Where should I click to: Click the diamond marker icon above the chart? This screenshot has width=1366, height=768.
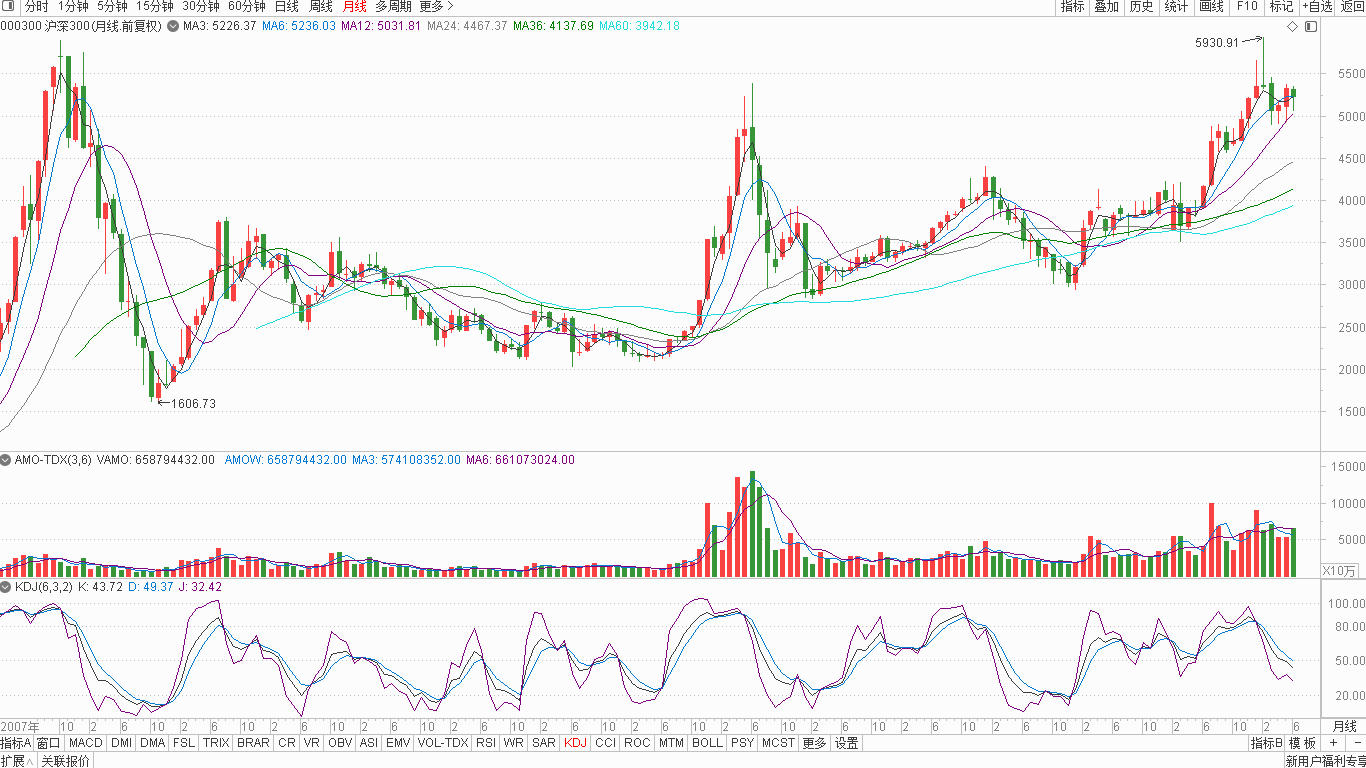click(1292, 26)
